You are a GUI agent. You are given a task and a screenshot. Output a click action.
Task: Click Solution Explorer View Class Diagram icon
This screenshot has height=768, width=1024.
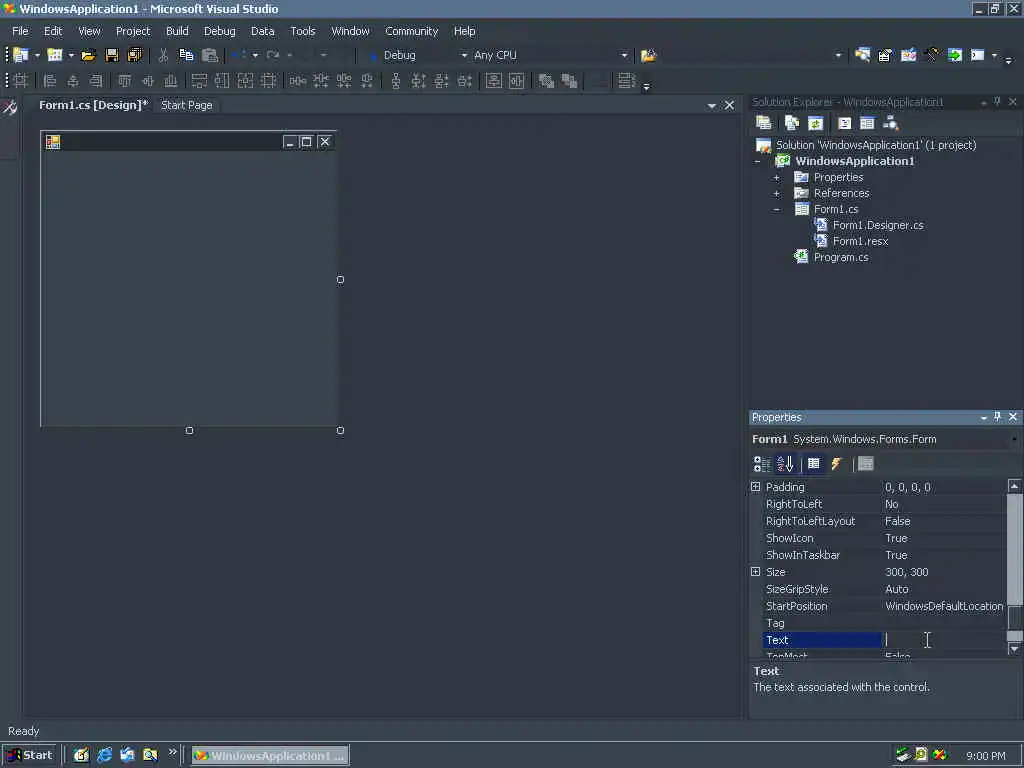pos(890,123)
